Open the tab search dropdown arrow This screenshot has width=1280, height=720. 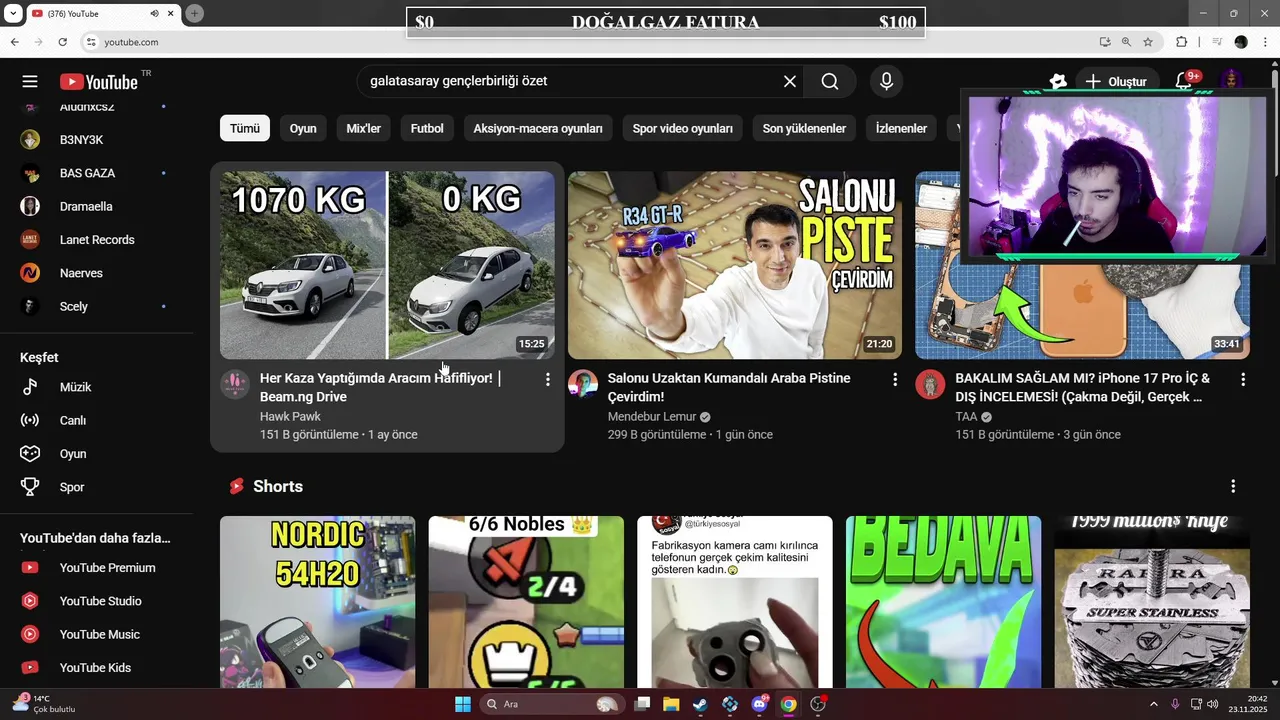(13, 13)
